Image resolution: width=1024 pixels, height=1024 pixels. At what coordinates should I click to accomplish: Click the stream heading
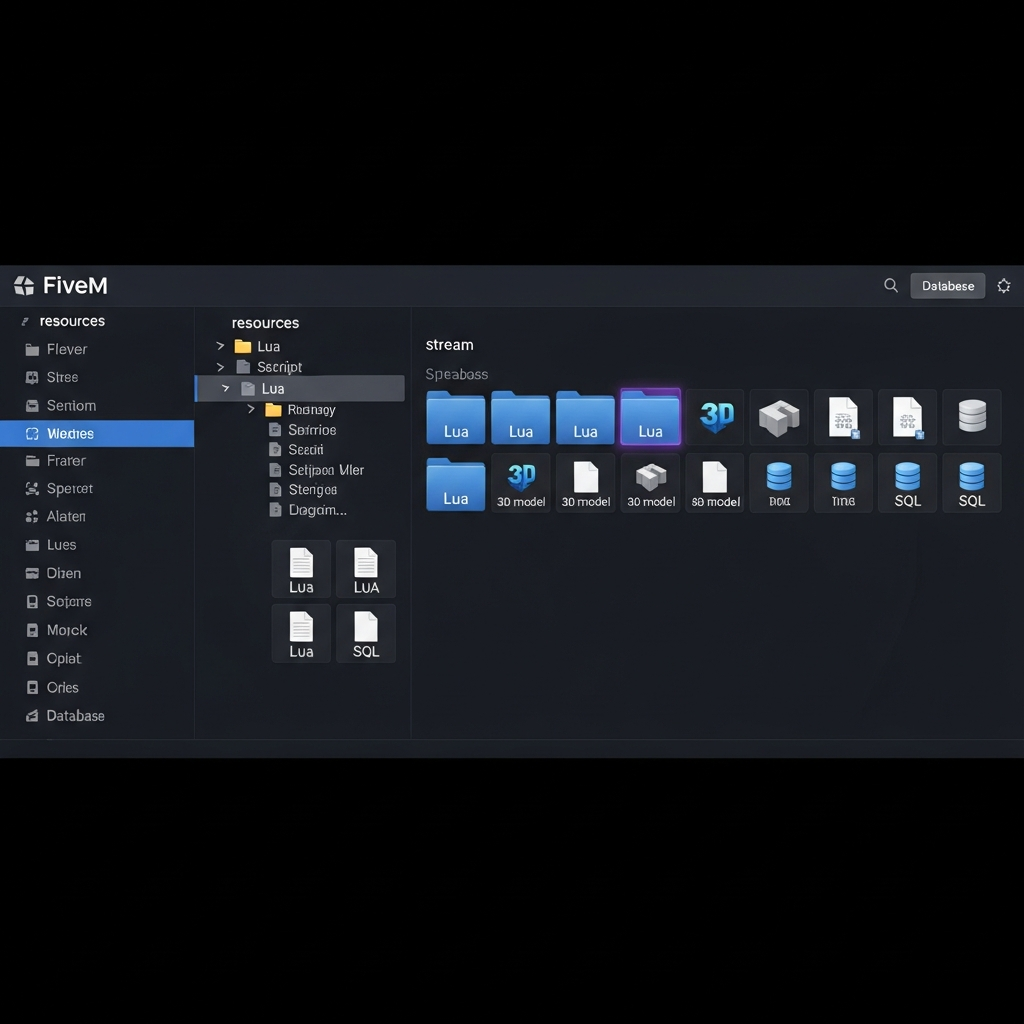pyautogui.click(x=449, y=345)
